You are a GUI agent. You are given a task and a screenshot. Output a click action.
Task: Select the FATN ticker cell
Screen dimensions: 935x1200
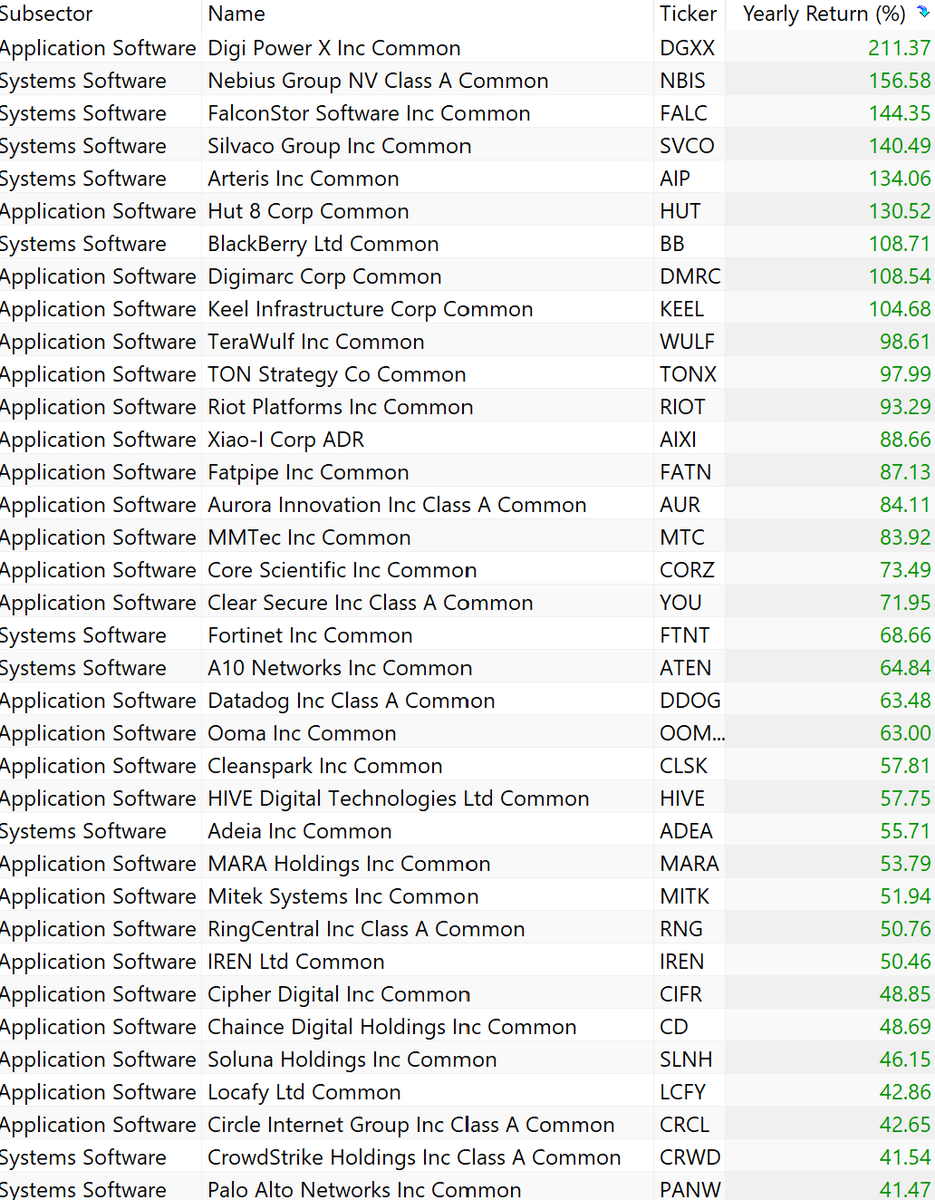point(684,472)
